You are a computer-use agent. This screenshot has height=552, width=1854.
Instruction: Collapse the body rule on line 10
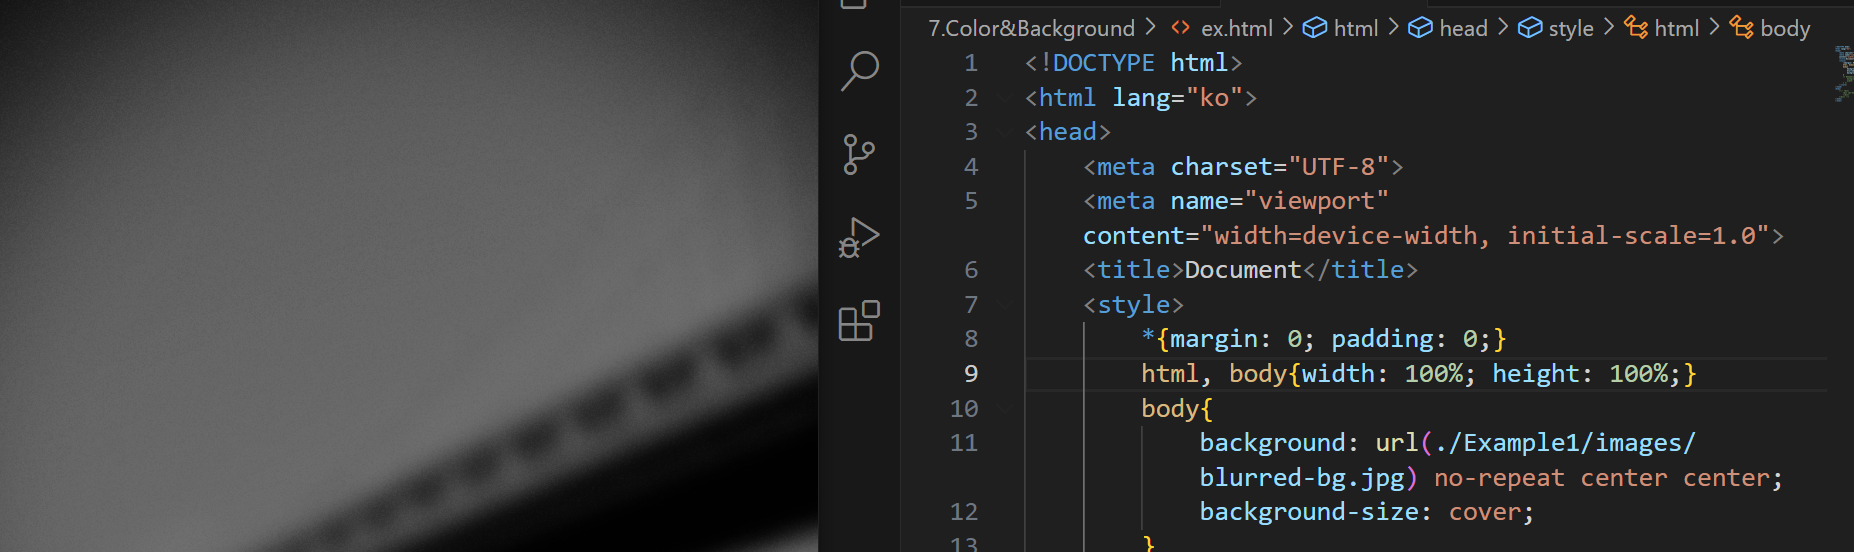tap(1004, 409)
